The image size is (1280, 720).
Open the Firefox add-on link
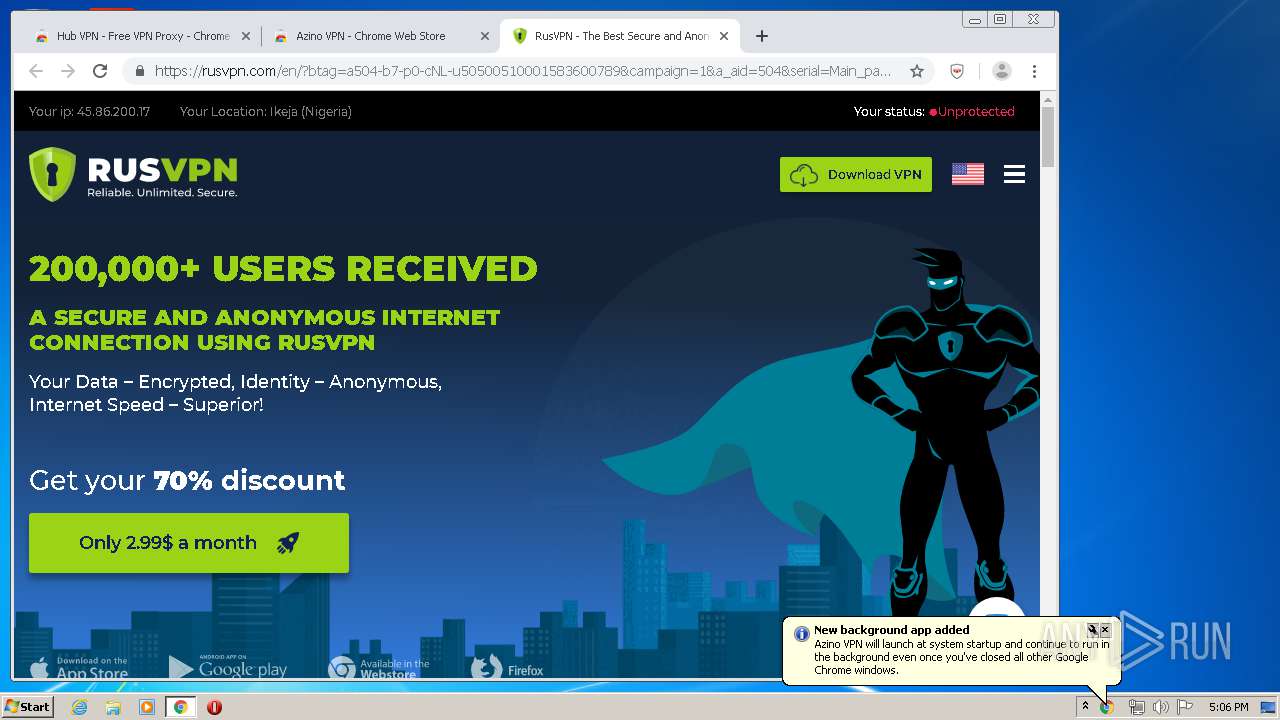[x=508, y=667]
